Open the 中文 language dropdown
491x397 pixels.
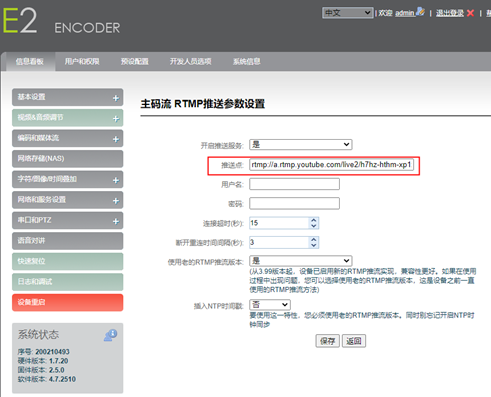348,13
